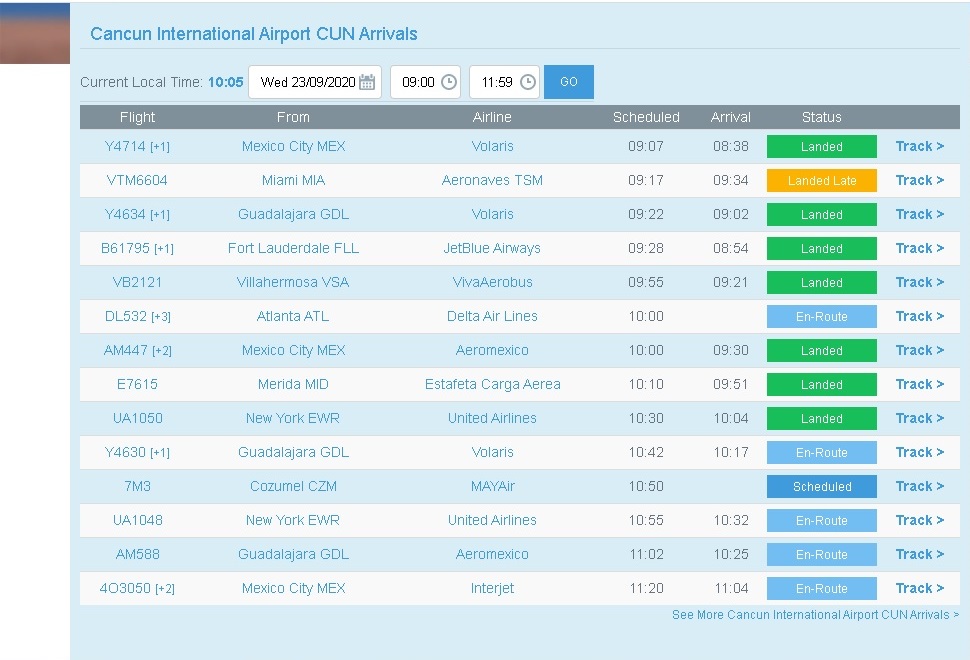This screenshot has height=660, width=970.
Task: Click Cozumel CZM origin link
Action: click(x=293, y=486)
